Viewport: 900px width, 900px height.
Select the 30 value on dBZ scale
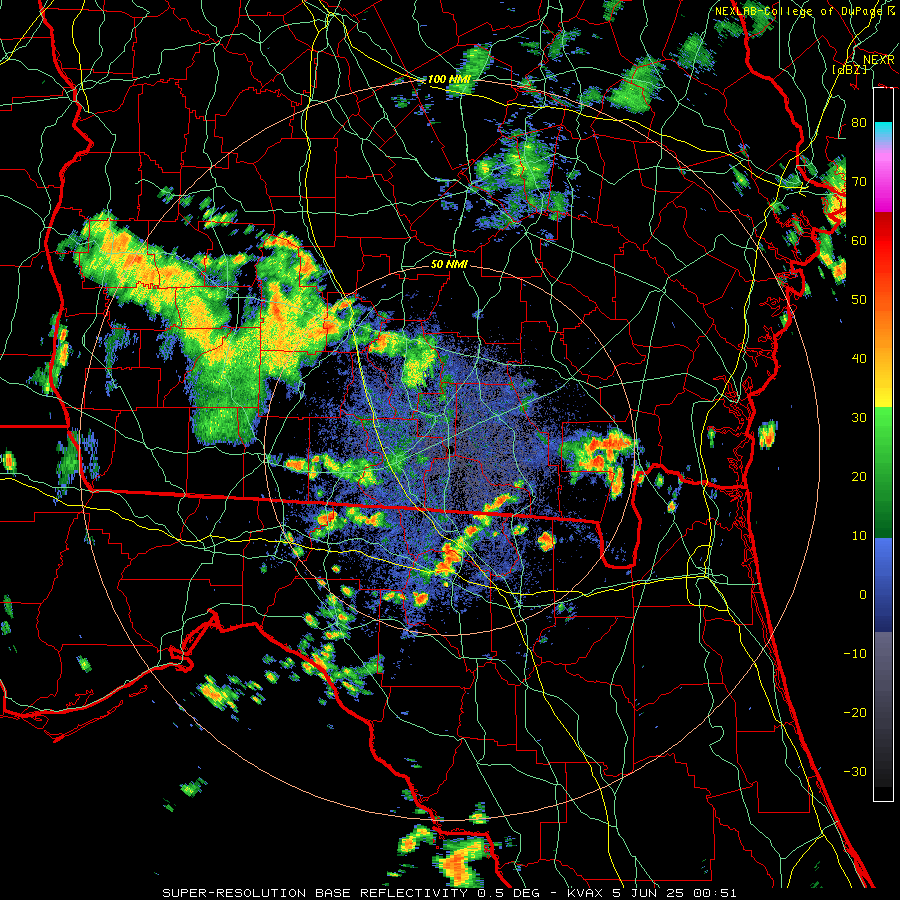coord(859,417)
